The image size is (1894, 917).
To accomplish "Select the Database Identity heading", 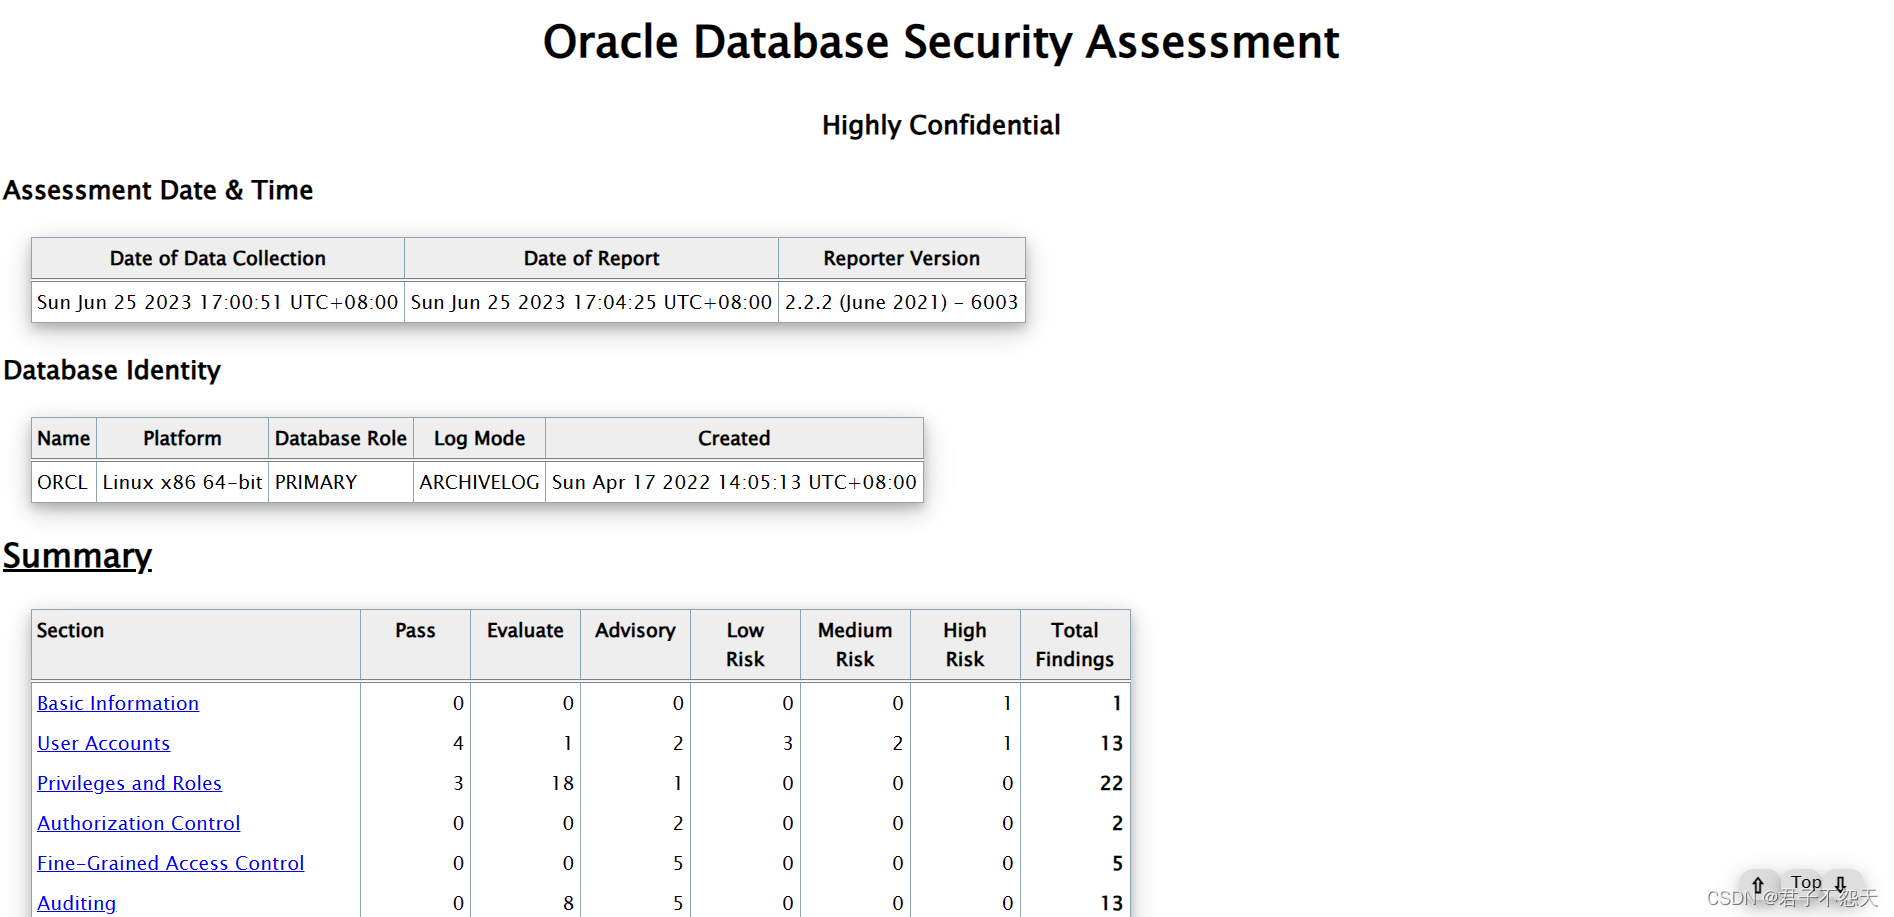I will [x=112, y=370].
